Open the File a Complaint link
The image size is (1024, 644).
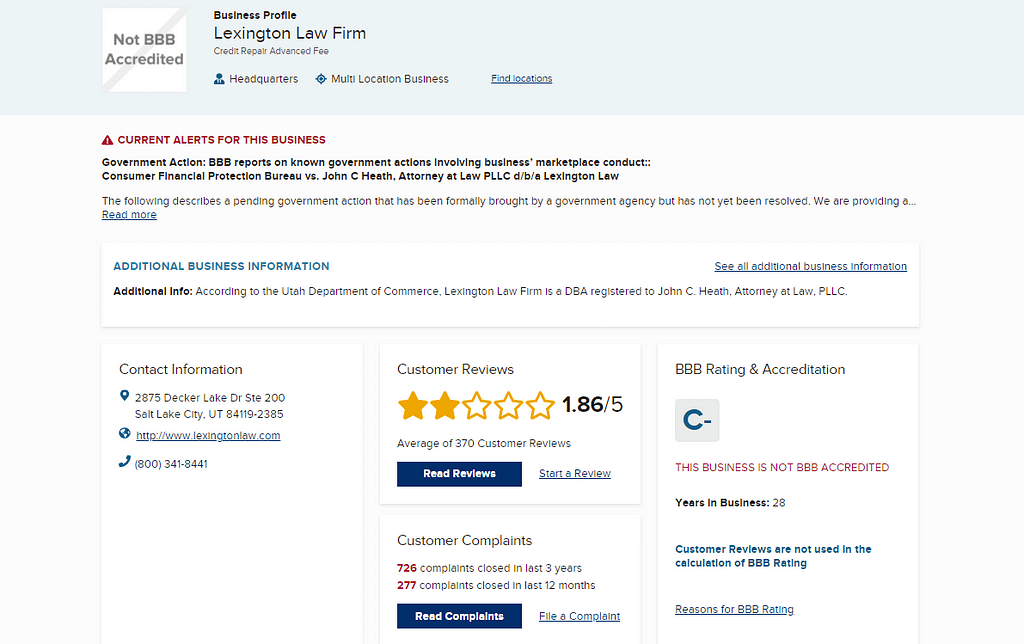click(579, 617)
